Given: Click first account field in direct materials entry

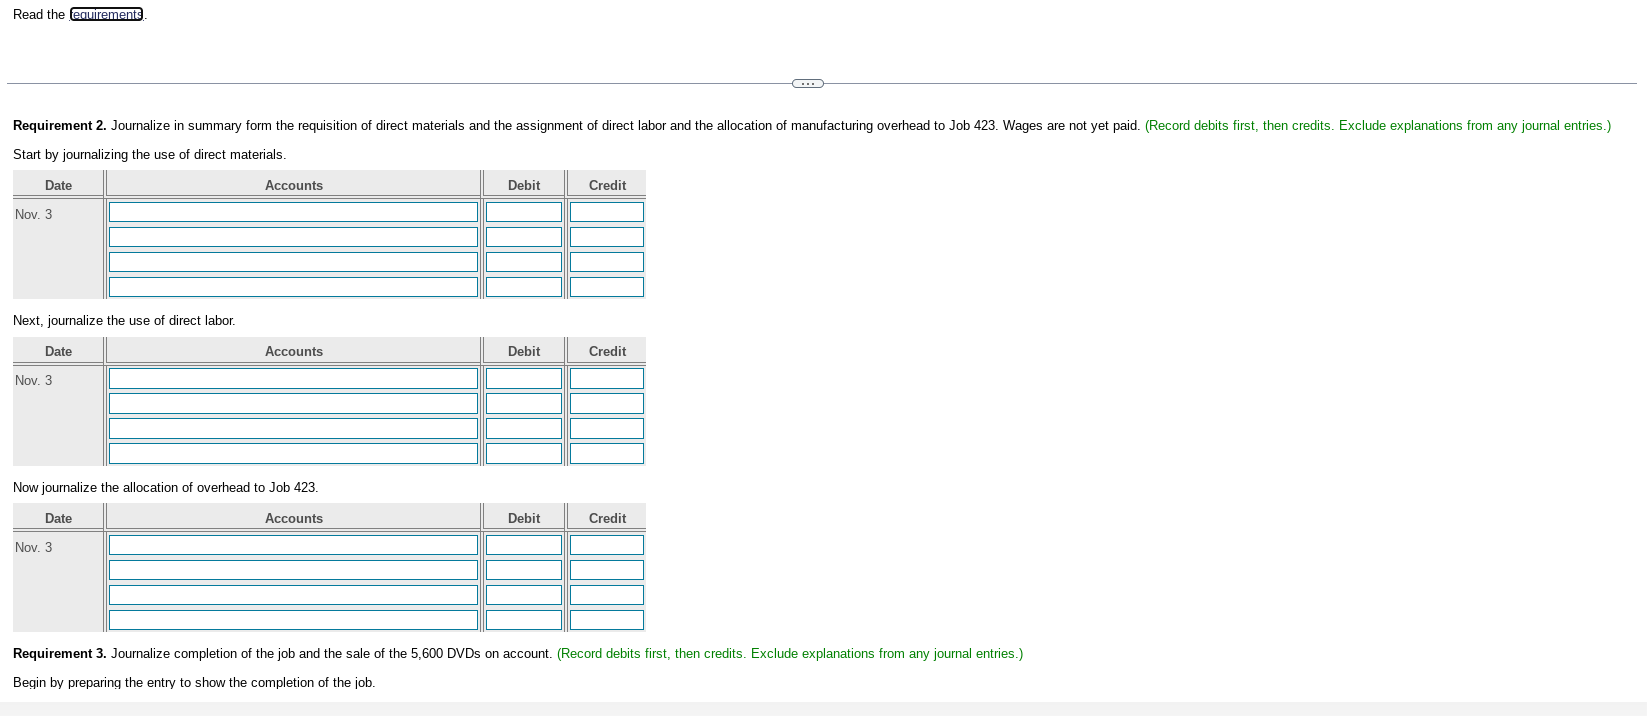Looking at the screenshot, I should point(293,212).
